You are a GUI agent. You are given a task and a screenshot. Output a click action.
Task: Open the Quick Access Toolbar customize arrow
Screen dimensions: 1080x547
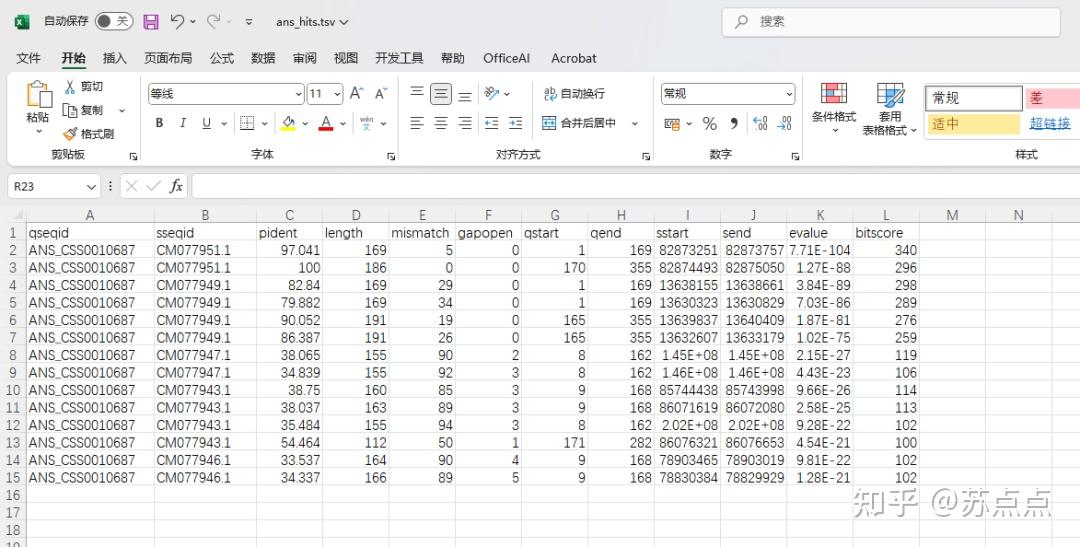[x=249, y=22]
